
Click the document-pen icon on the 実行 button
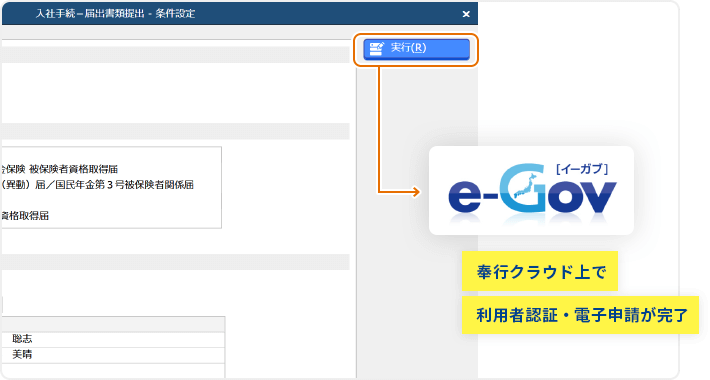click(x=376, y=48)
